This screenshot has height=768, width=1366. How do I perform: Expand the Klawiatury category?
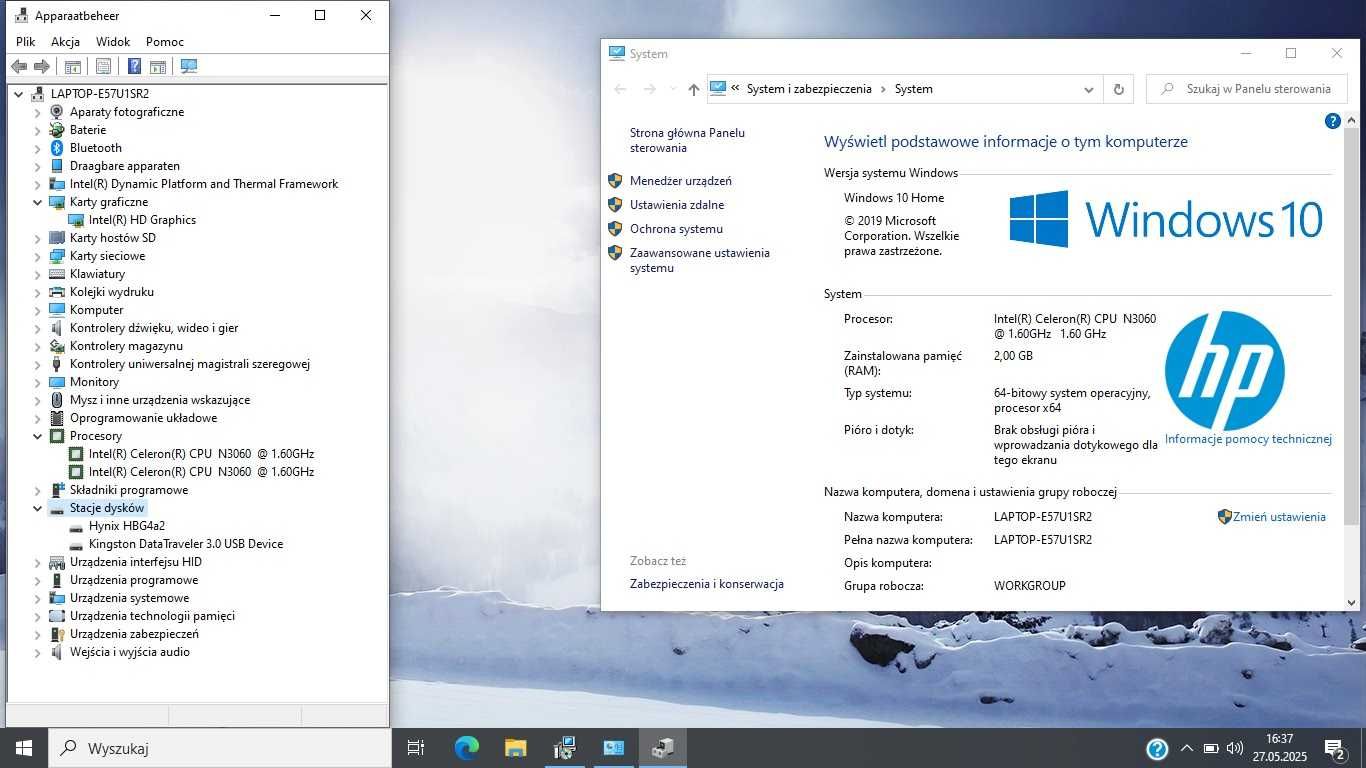(x=38, y=274)
